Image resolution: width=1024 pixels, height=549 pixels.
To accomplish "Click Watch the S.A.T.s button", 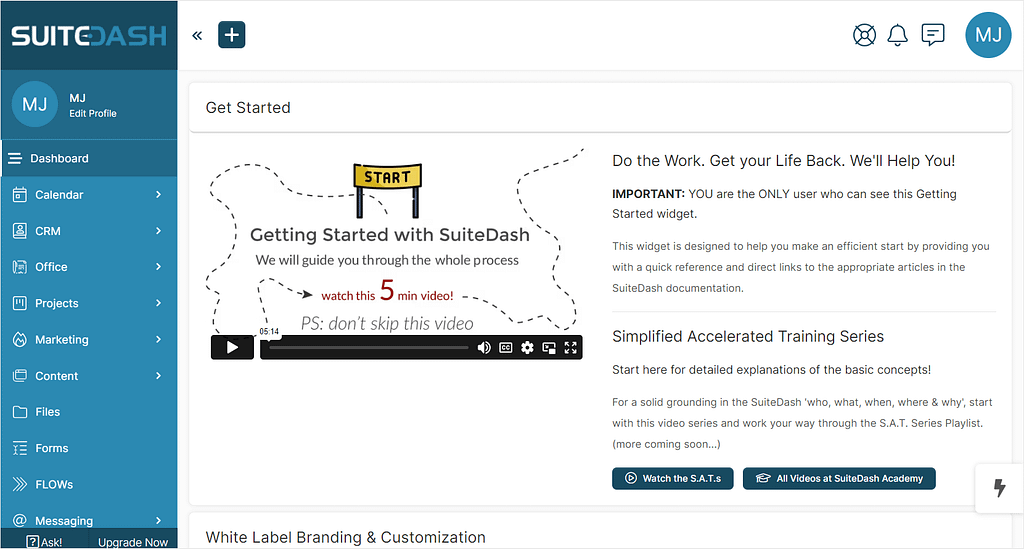I will coord(673,478).
